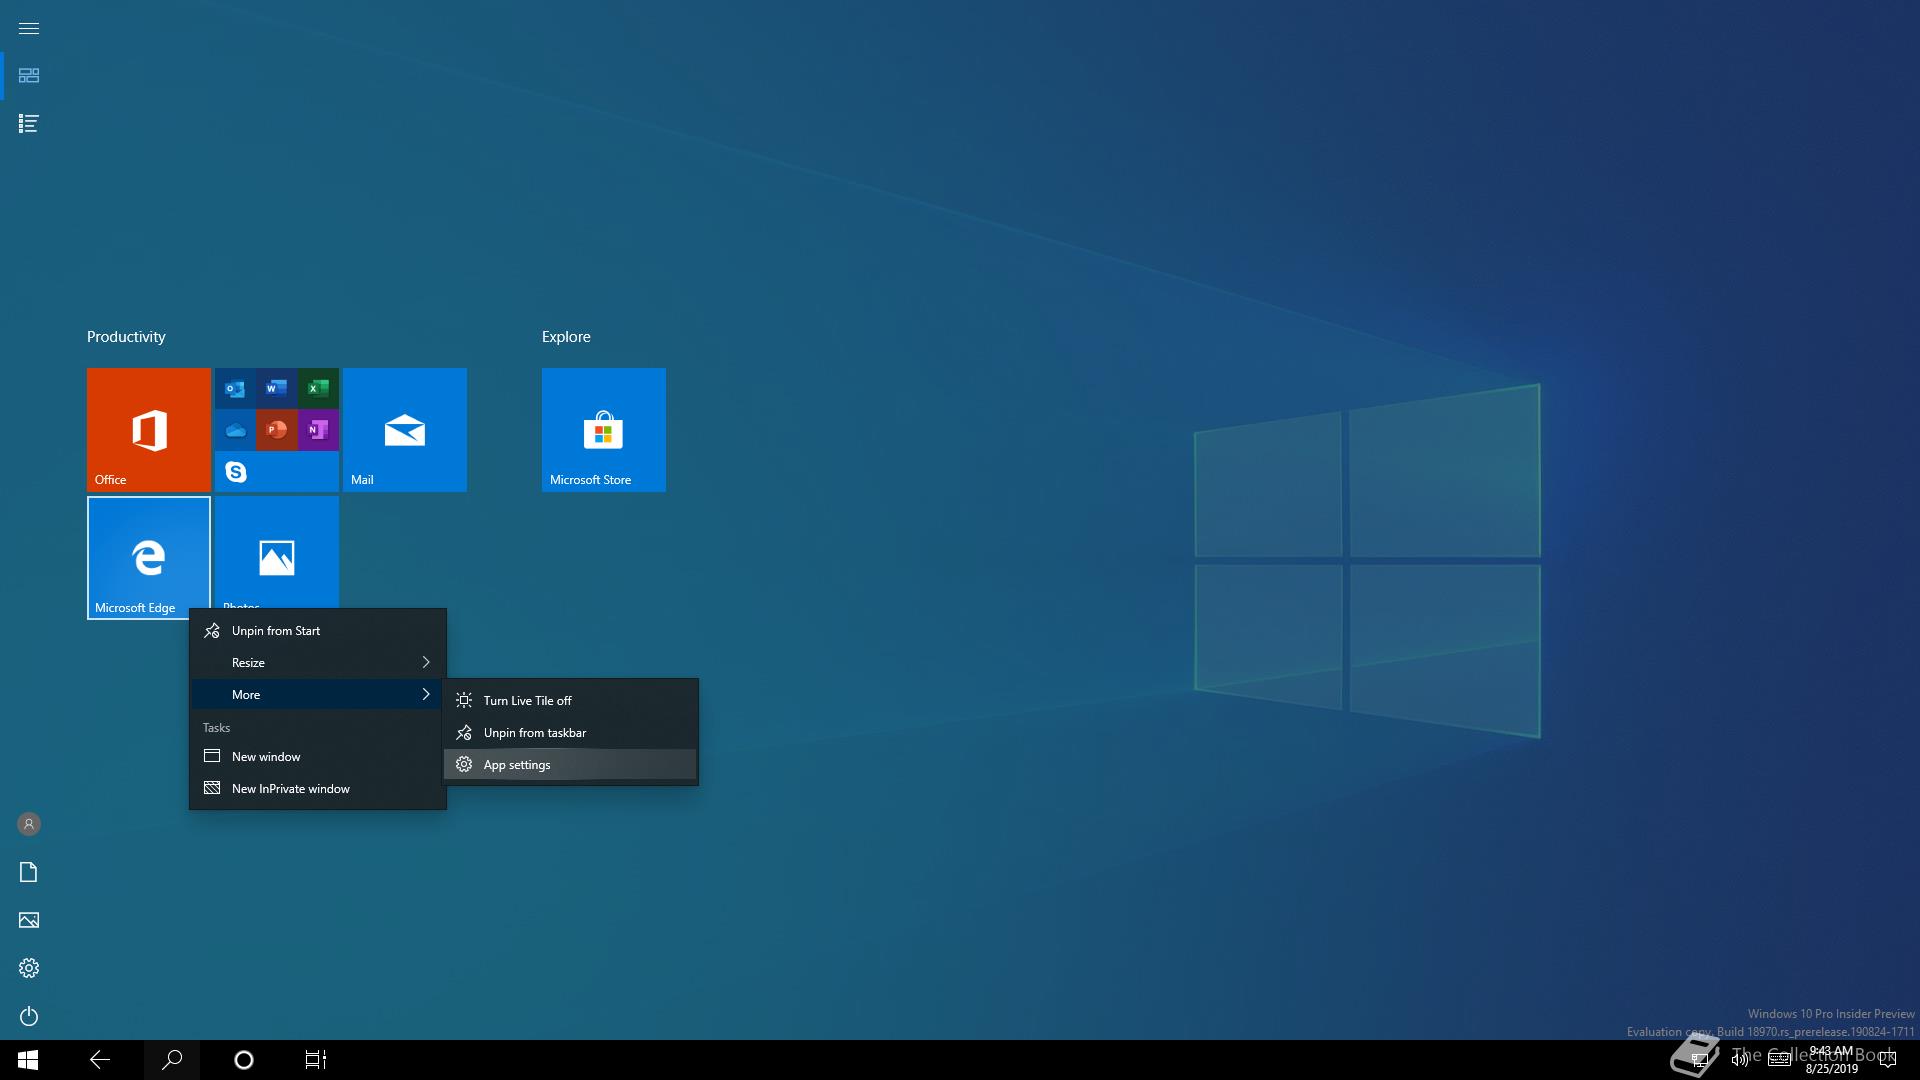The width and height of the screenshot is (1920, 1080).
Task: Choose App settings menu entry
Action: pos(516,765)
